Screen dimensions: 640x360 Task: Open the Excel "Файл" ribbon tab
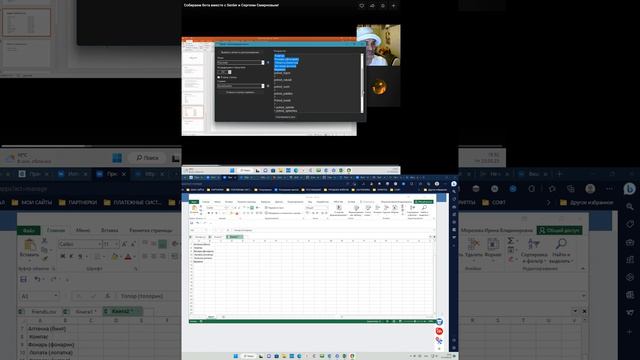point(194,202)
